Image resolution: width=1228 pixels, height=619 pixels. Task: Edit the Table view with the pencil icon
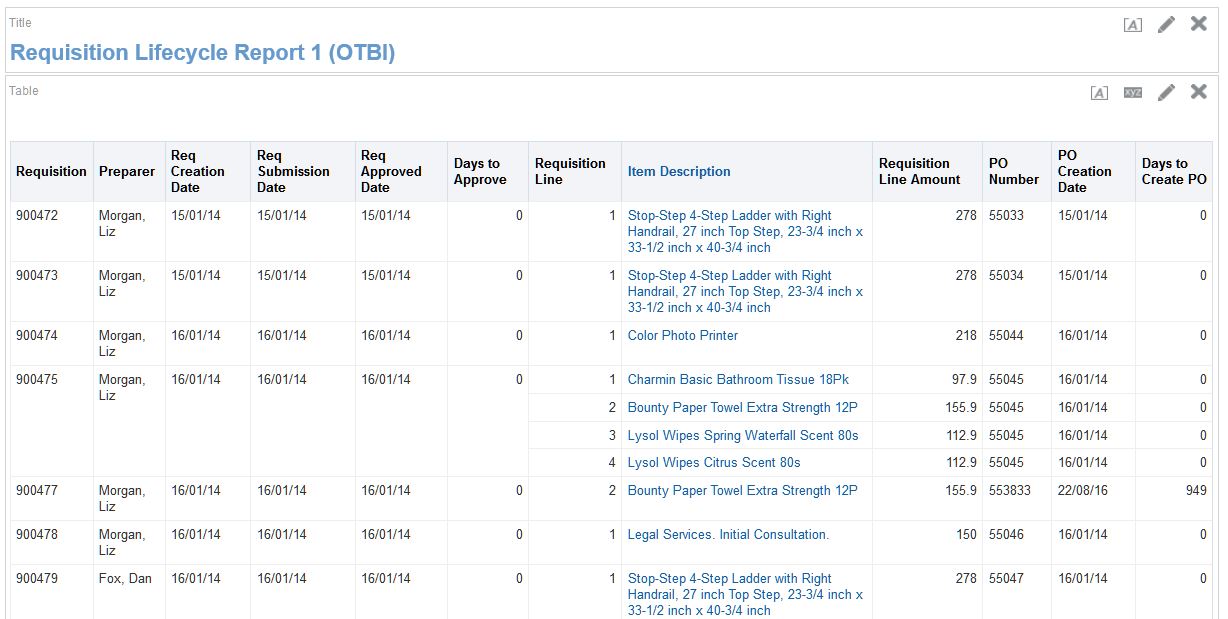pyautogui.click(x=1165, y=91)
